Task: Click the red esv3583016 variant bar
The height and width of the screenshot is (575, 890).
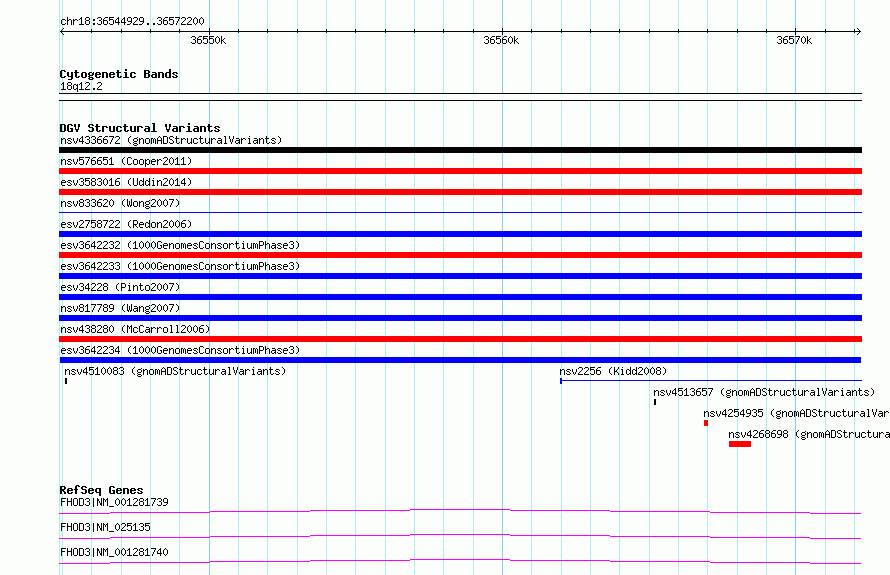Action: click(x=460, y=192)
